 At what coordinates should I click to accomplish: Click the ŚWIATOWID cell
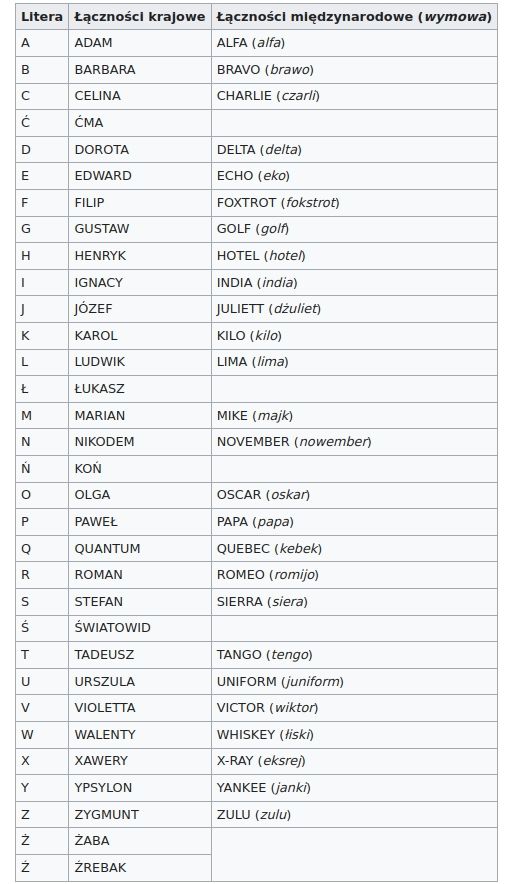(x=140, y=627)
